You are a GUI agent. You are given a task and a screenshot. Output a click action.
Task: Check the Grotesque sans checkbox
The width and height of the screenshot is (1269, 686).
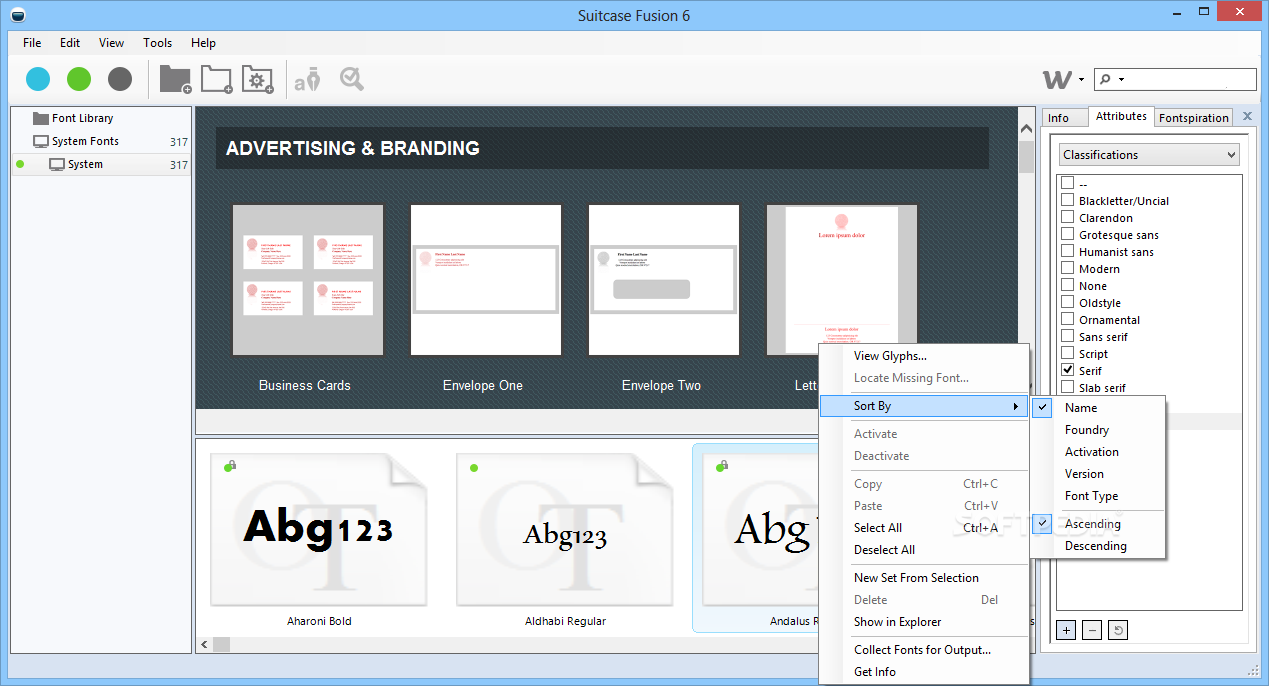1068,234
